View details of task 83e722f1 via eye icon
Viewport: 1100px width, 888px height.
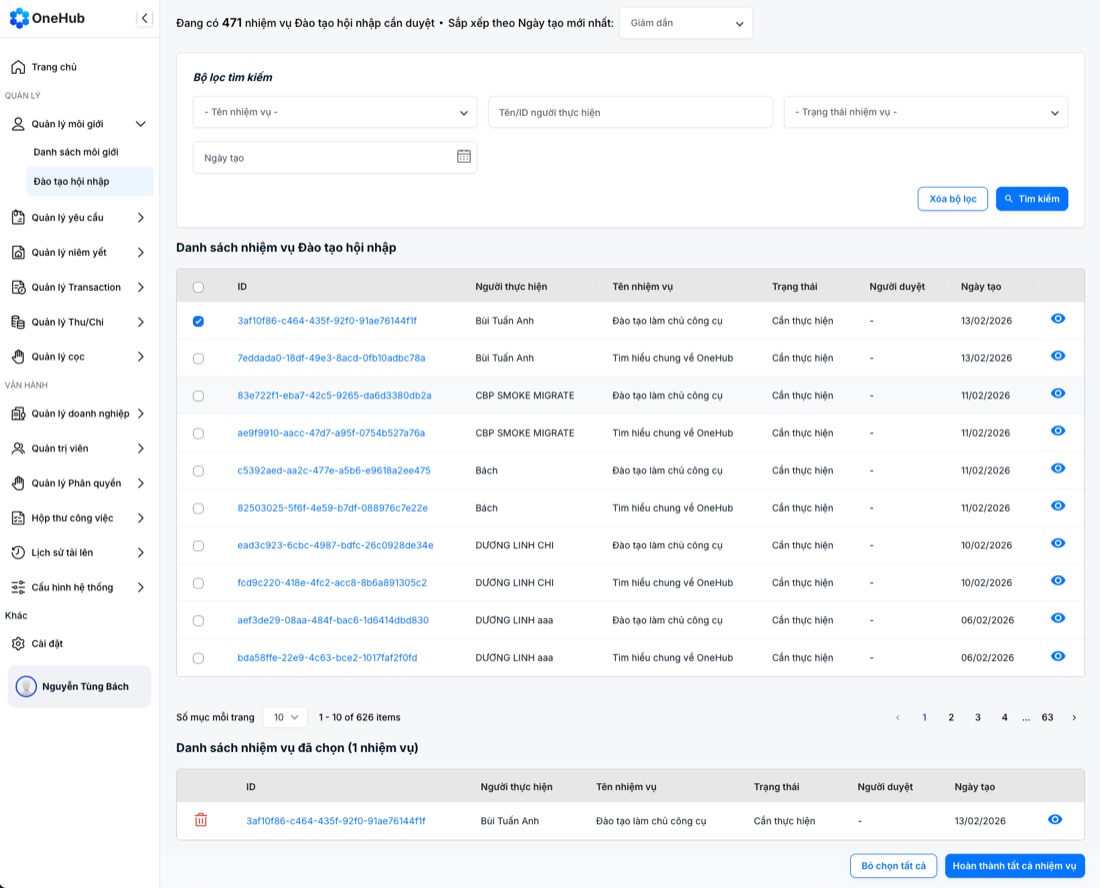pyautogui.click(x=1058, y=393)
